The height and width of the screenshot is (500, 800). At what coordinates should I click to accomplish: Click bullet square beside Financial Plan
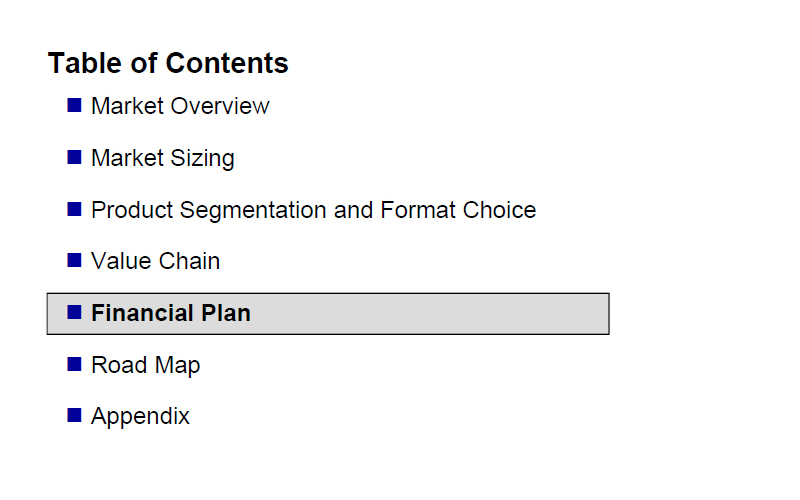click(x=74, y=312)
